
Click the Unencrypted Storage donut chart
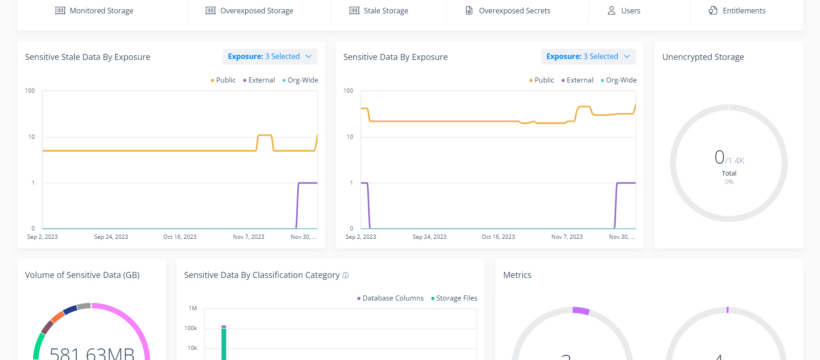[728, 163]
